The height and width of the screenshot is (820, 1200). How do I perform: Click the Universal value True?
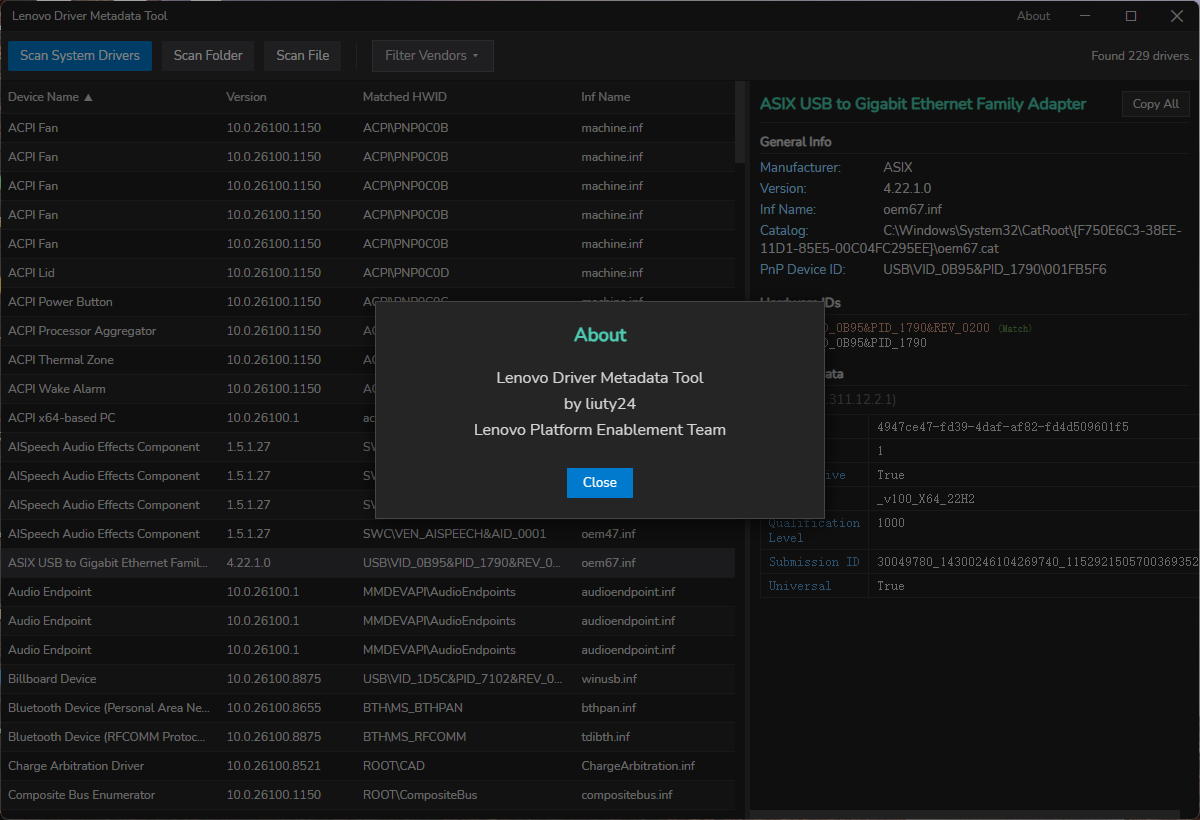891,586
